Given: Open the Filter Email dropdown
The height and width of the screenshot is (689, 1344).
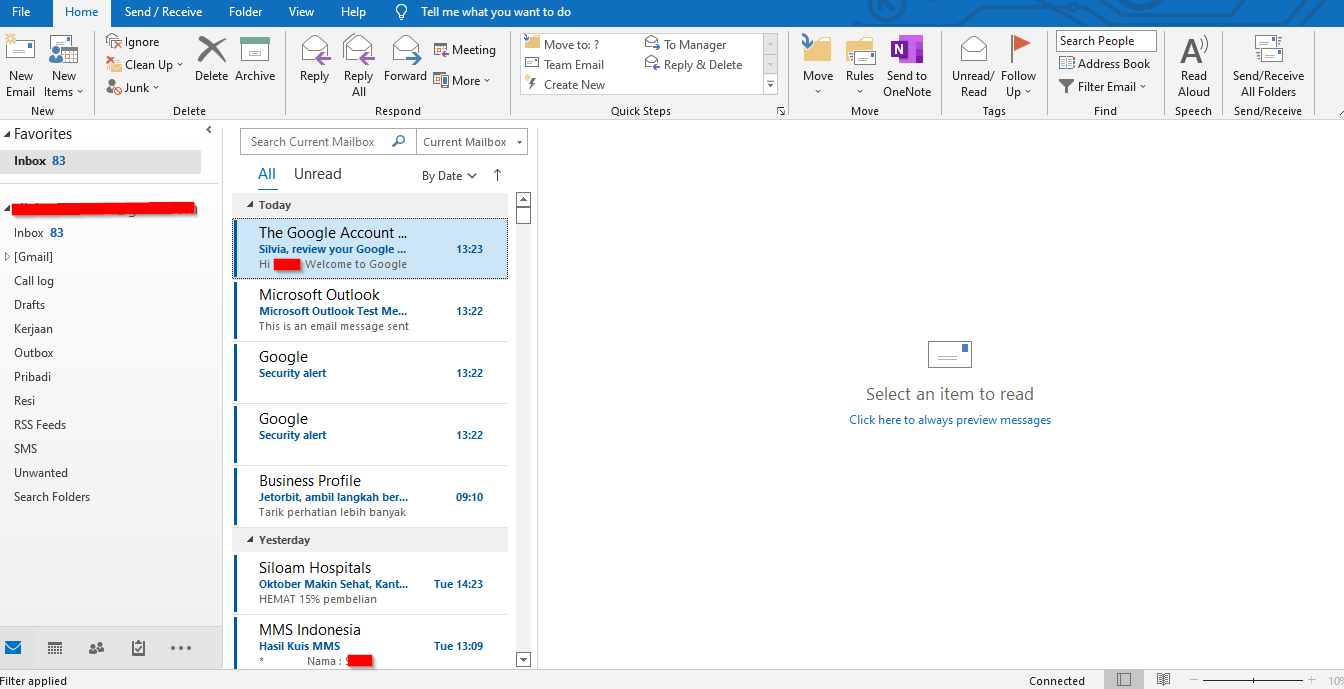Looking at the screenshot, I should coord(1102,87).
